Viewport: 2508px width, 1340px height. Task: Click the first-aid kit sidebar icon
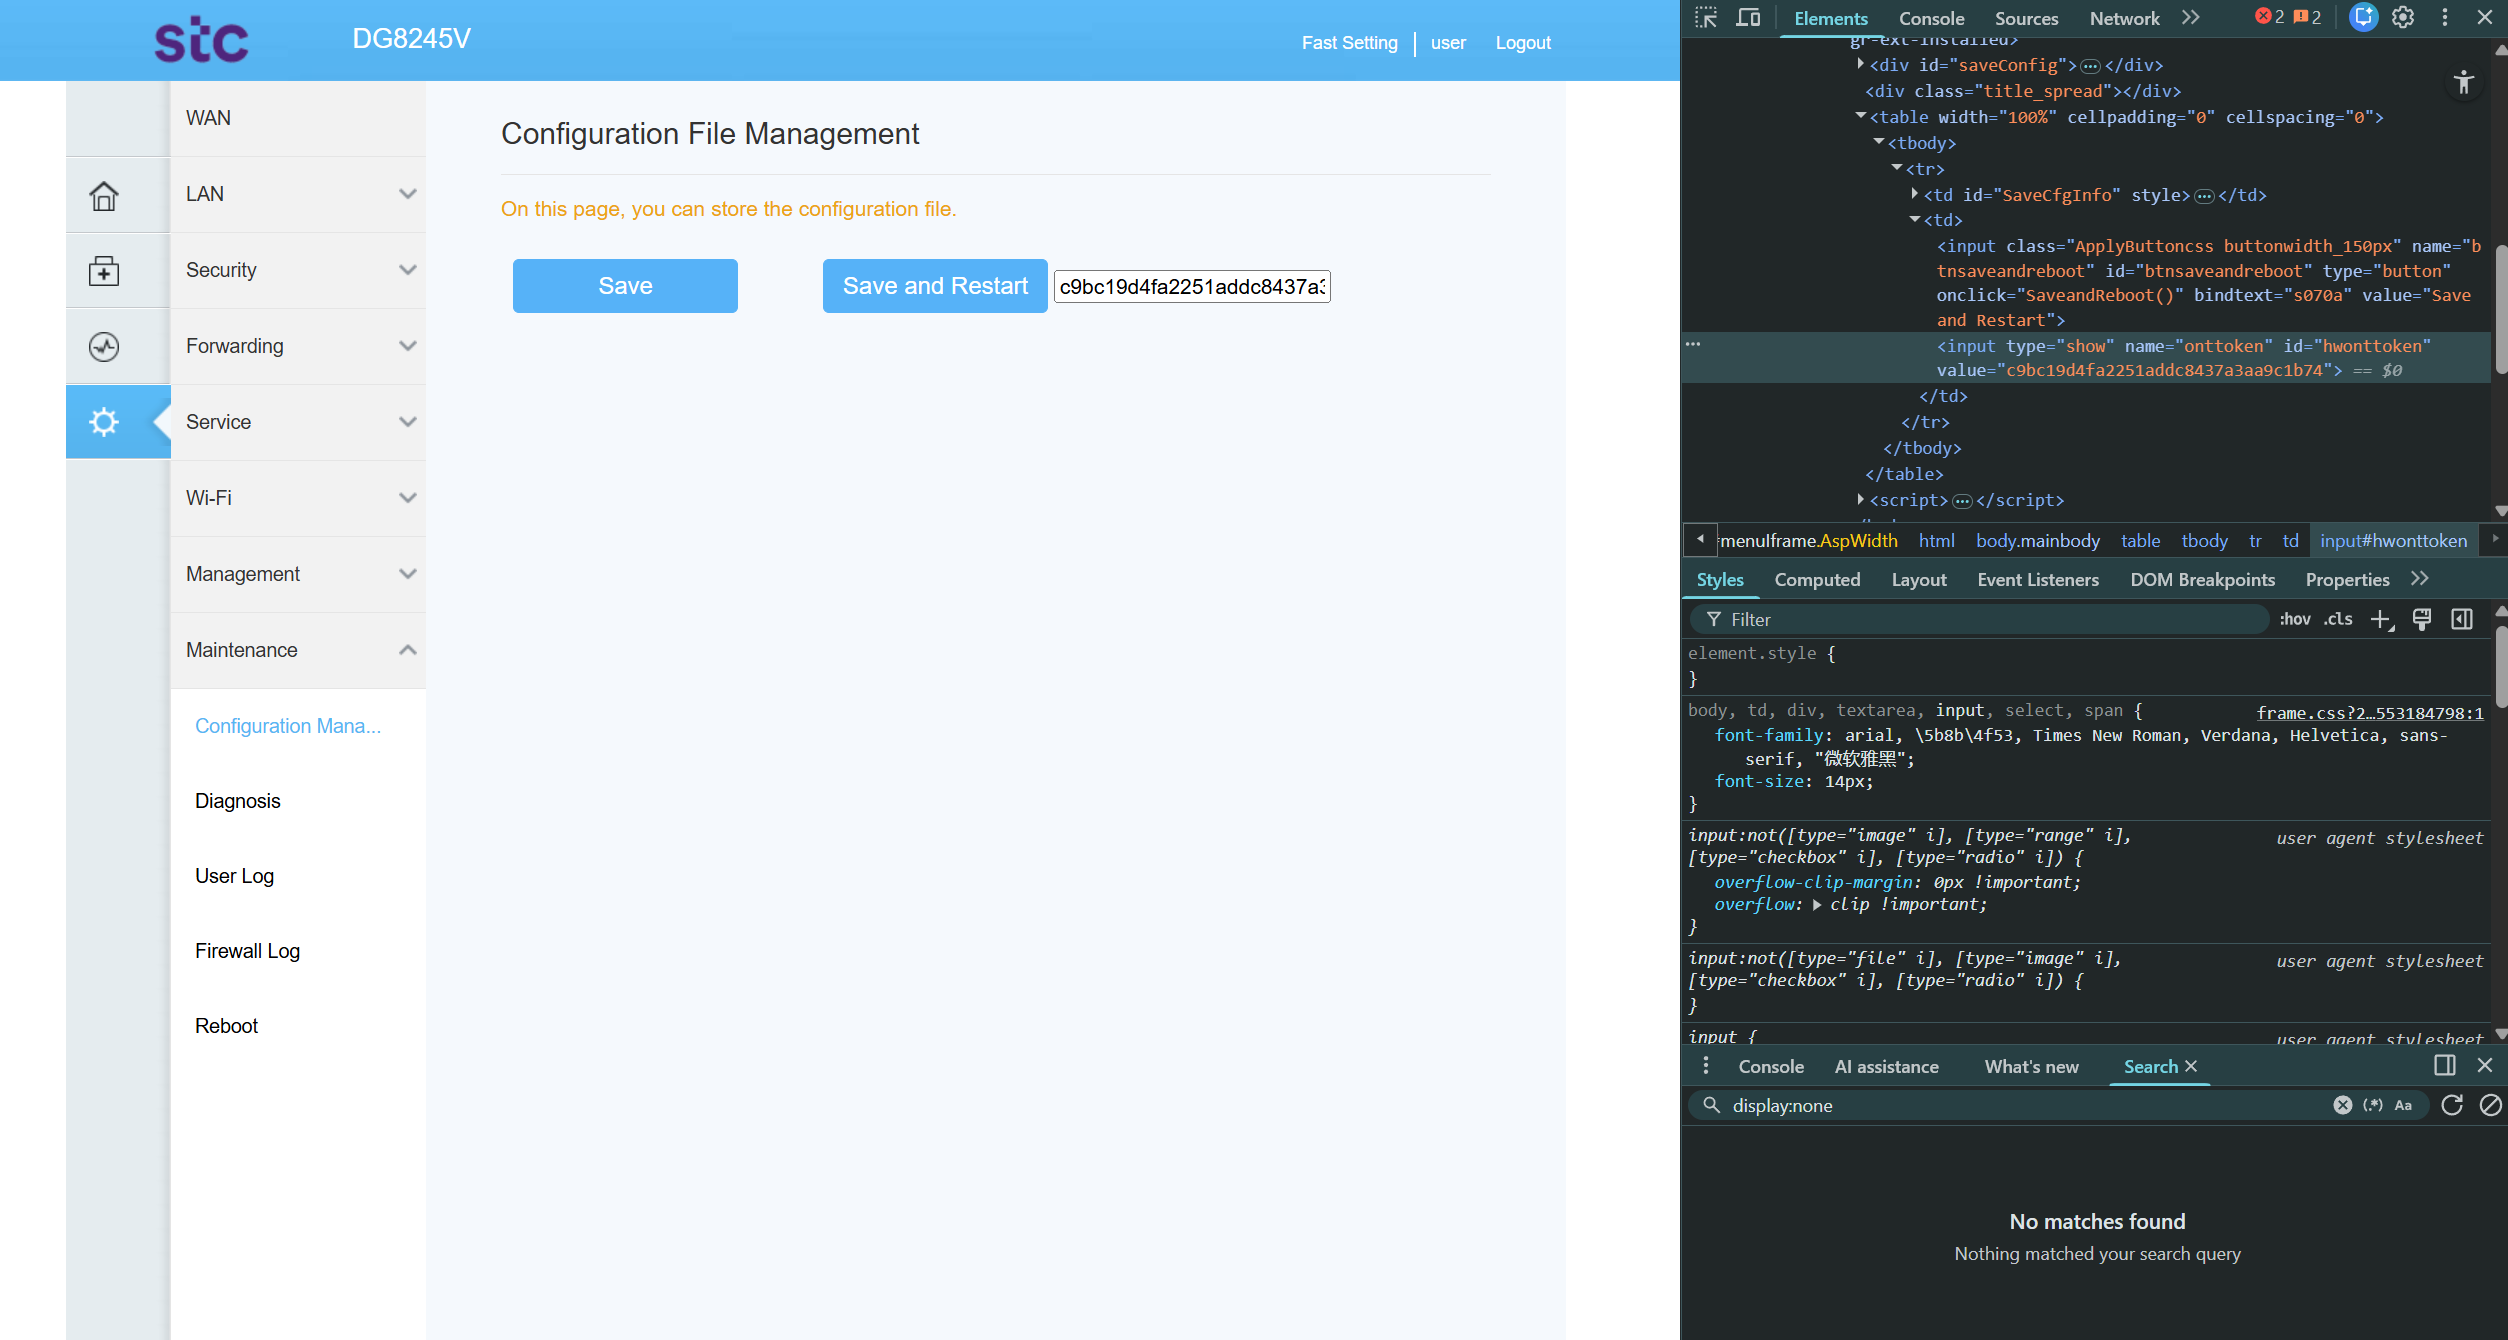[104, 271]
